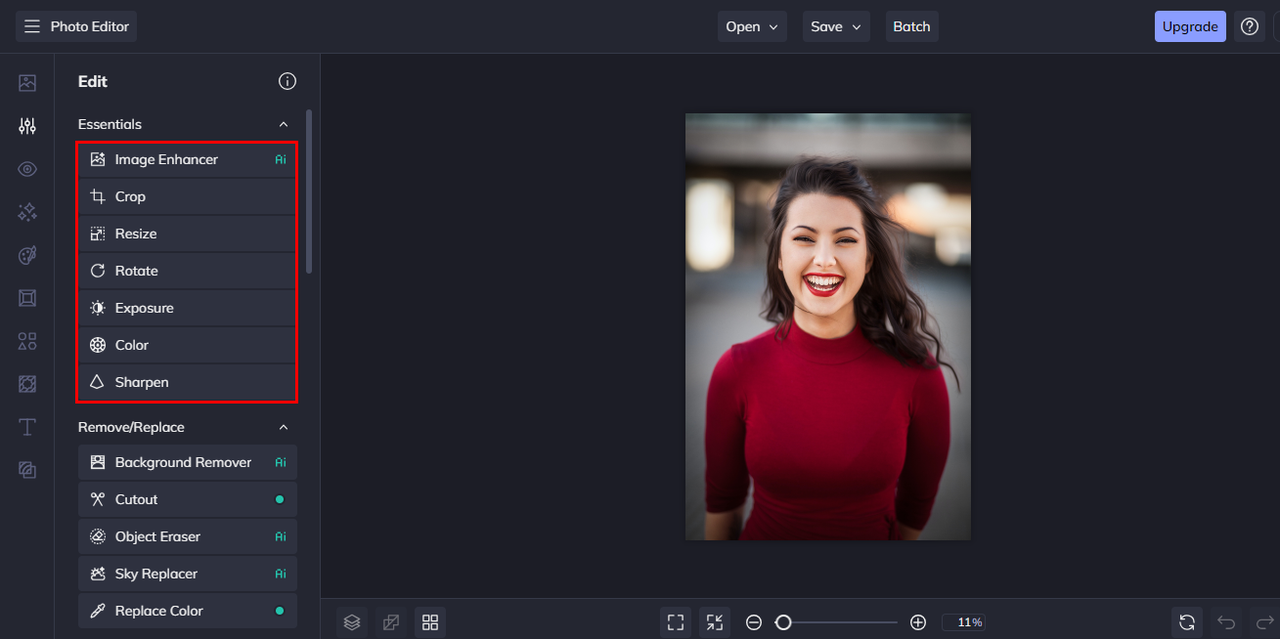Click the Batch button
This screenshot has height=639, width=1280.
(912, 27)
